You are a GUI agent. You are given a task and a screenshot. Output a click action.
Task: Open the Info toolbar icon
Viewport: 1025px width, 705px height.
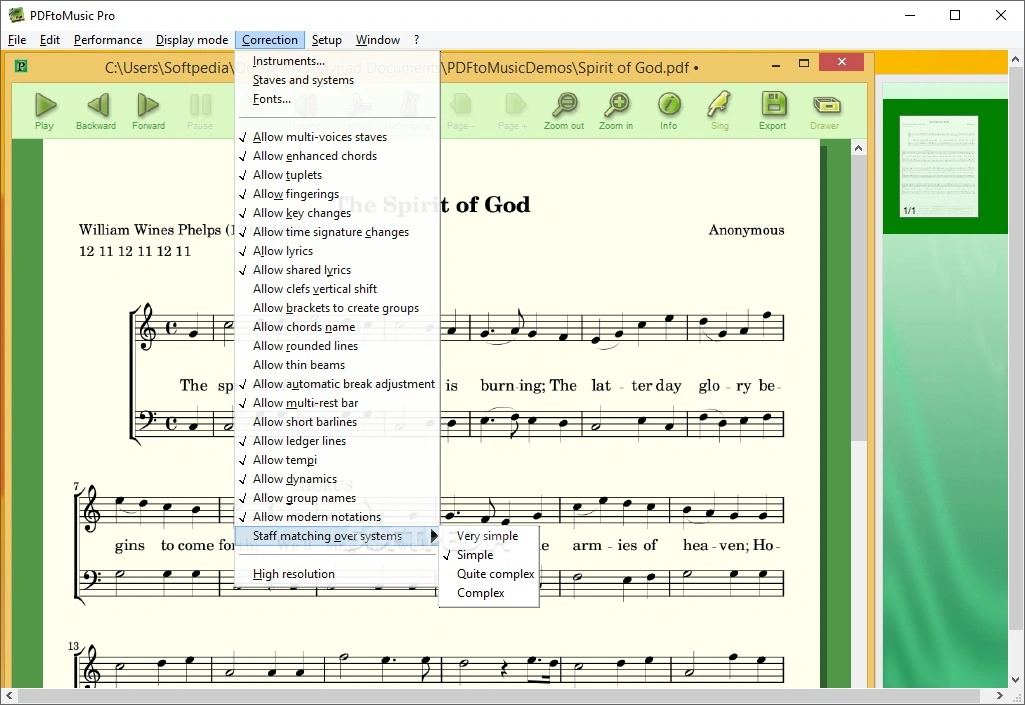click(668, 106)
